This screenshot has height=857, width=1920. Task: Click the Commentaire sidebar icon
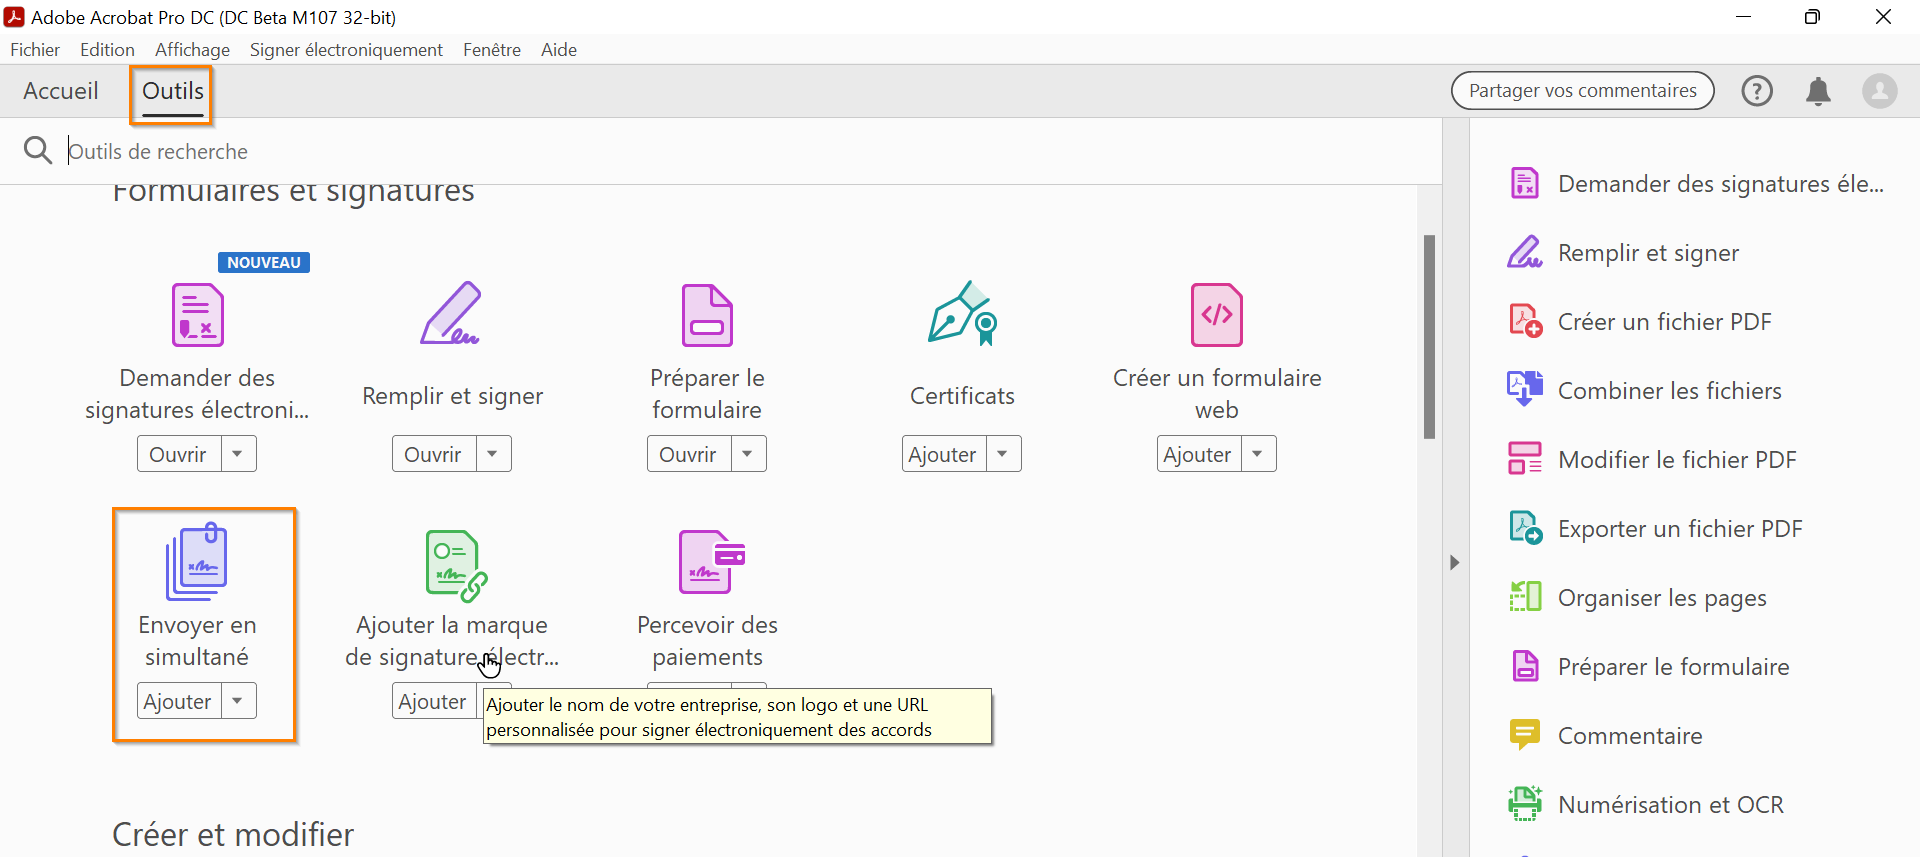[x=1525, y=735]
